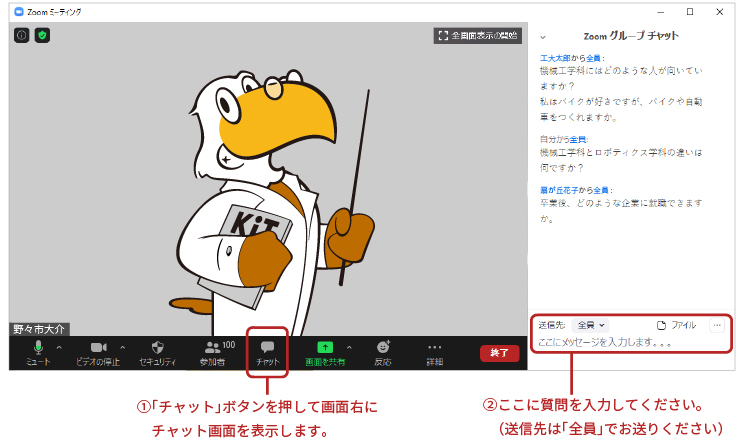Image resolution: width=742 pixels, height=447 pixels.
Task: Start fullscreen with 全画面表示の開始
Action: pos(477,35)
